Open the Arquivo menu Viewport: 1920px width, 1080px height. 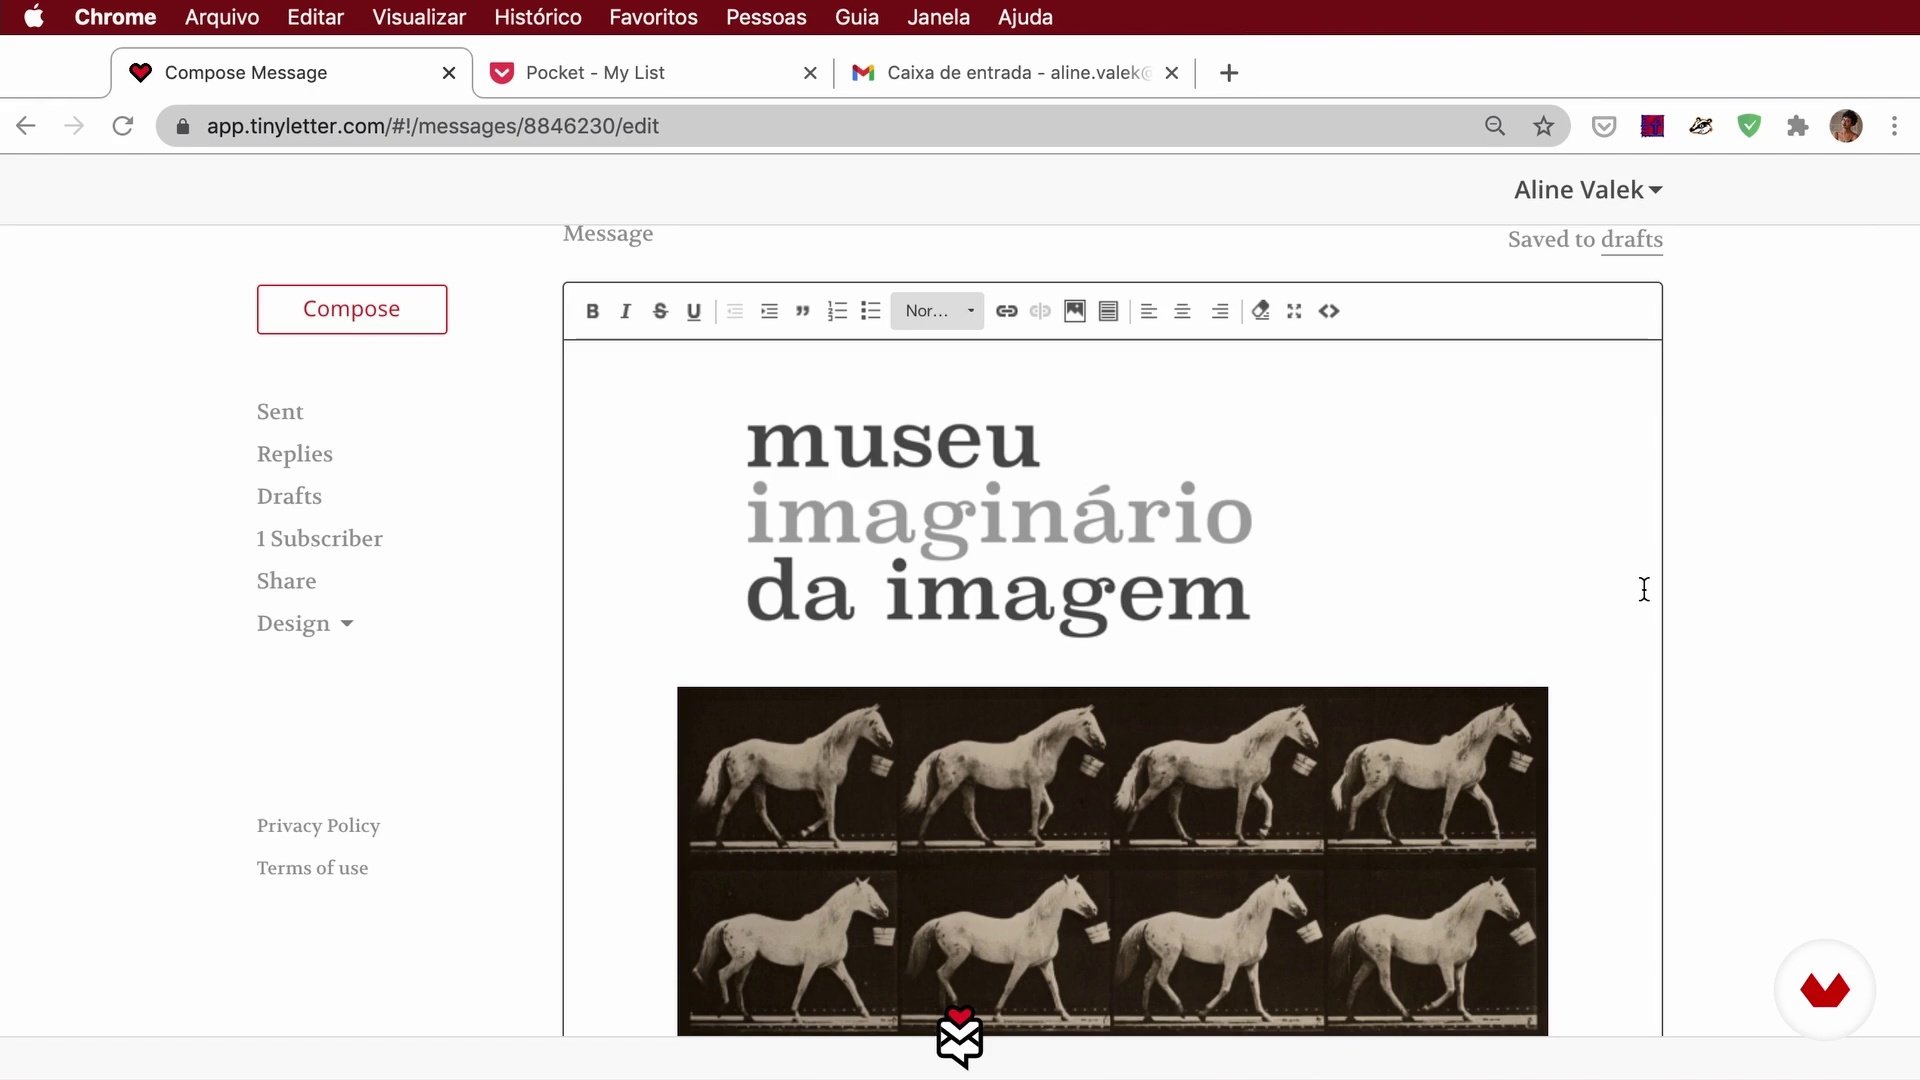pos(222,17)
